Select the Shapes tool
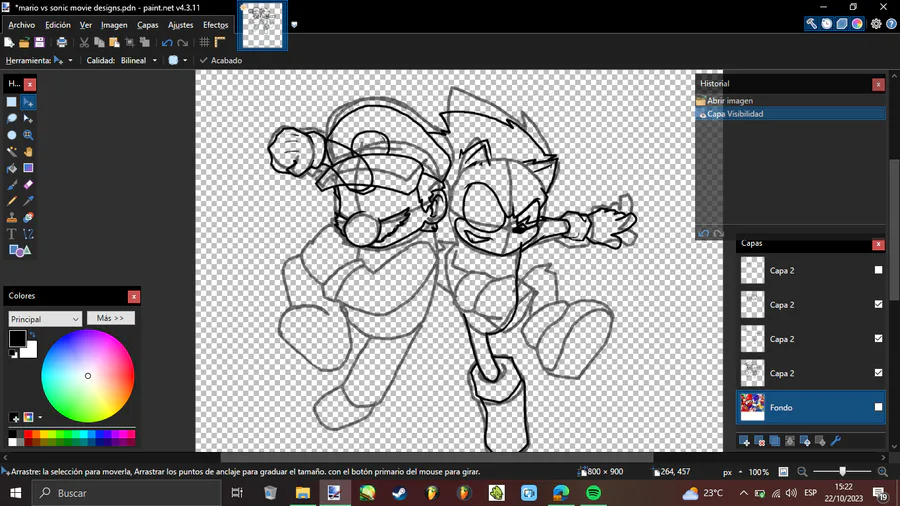 click(20, 251)
